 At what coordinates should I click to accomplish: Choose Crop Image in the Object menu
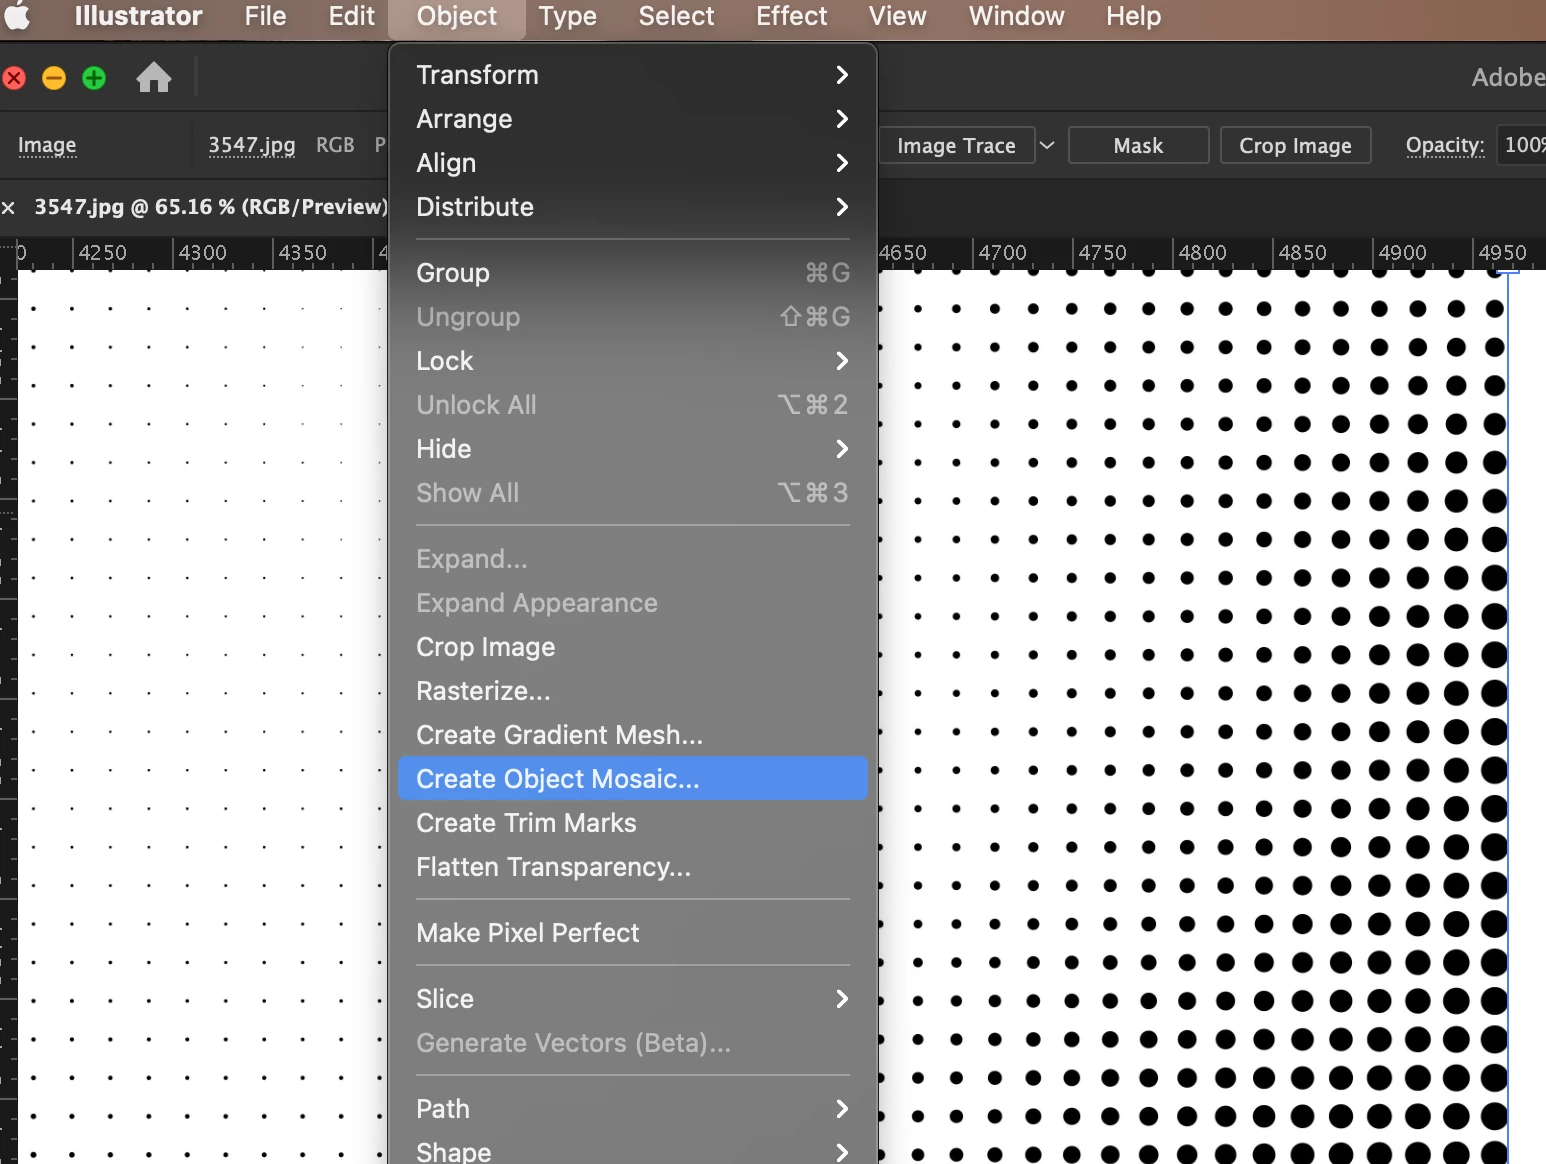point(633,647)
